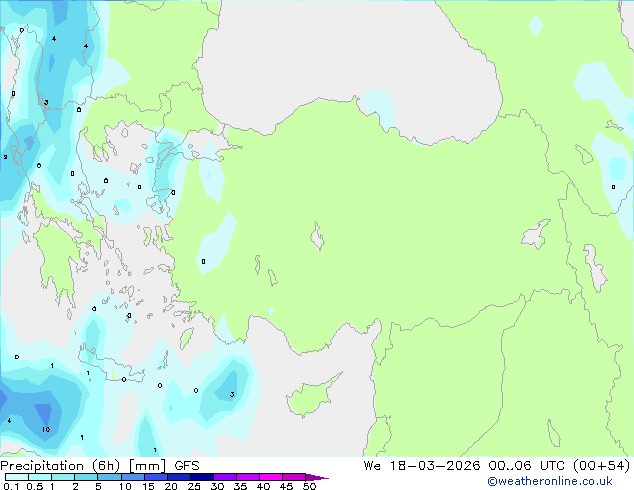Click the date '18-03-2026'
The image size is (634, 490).
(x=435, y=466)
